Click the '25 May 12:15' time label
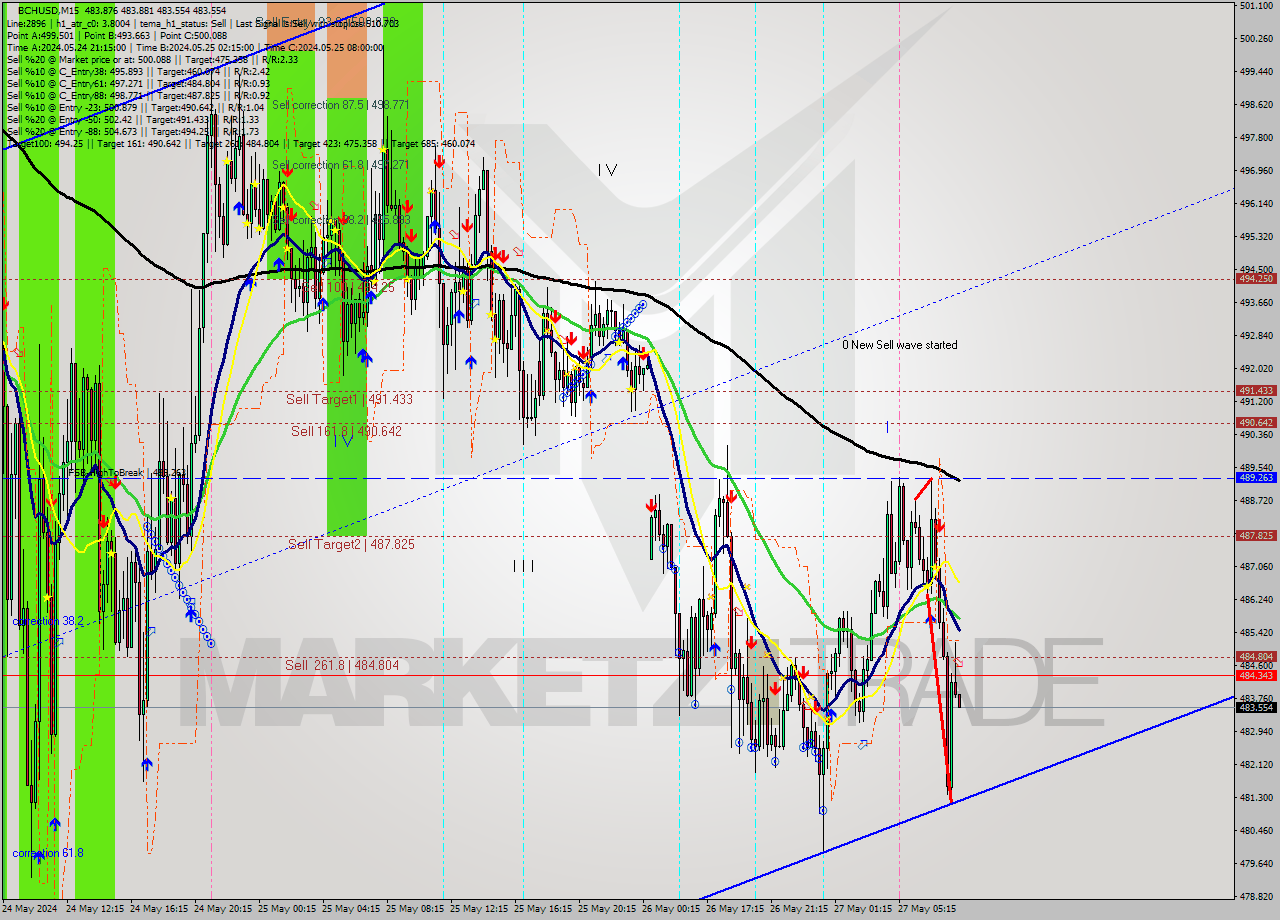Screen dimensions: 1280x920 tap(479, 909)
